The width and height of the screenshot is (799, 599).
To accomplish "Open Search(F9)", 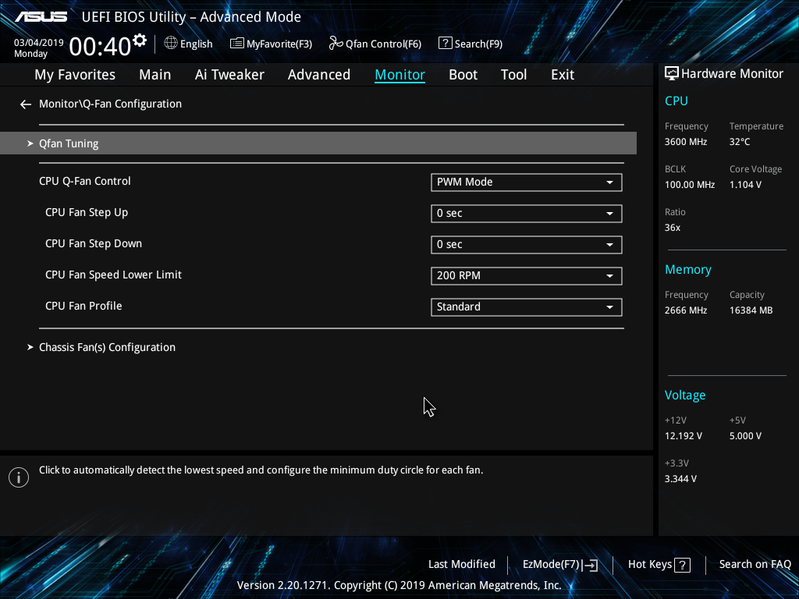I will [x=470, y=44].
